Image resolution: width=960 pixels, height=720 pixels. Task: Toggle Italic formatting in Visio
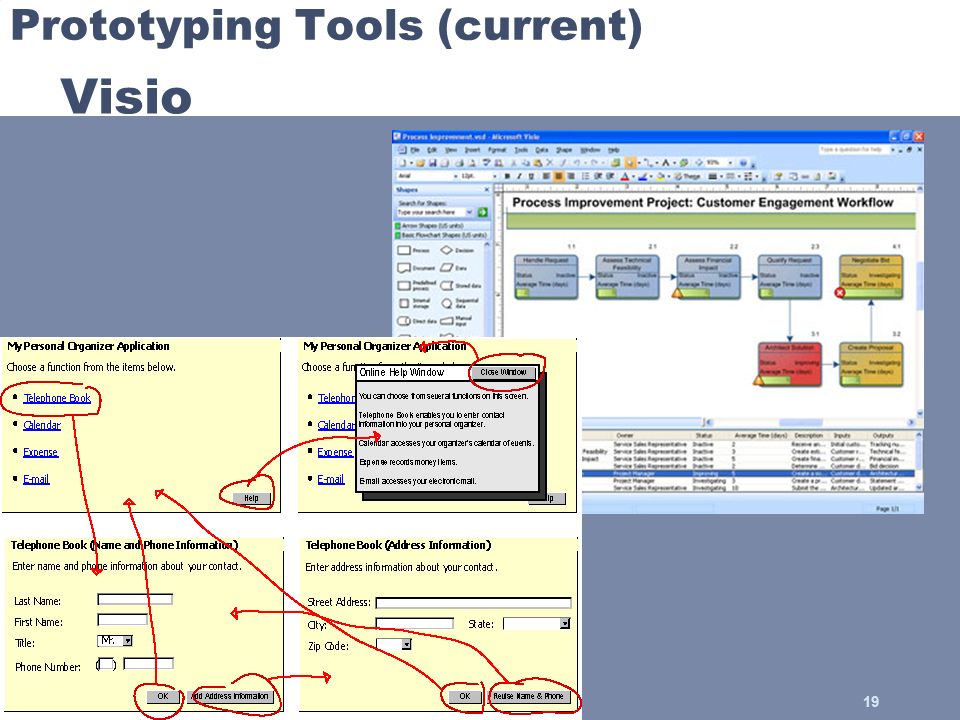(519, 176)
